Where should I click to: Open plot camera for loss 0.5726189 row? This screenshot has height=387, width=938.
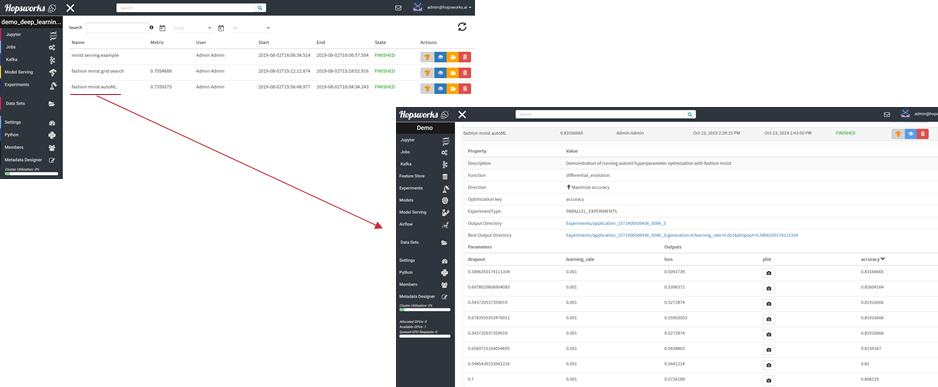(x=769, y=380)
